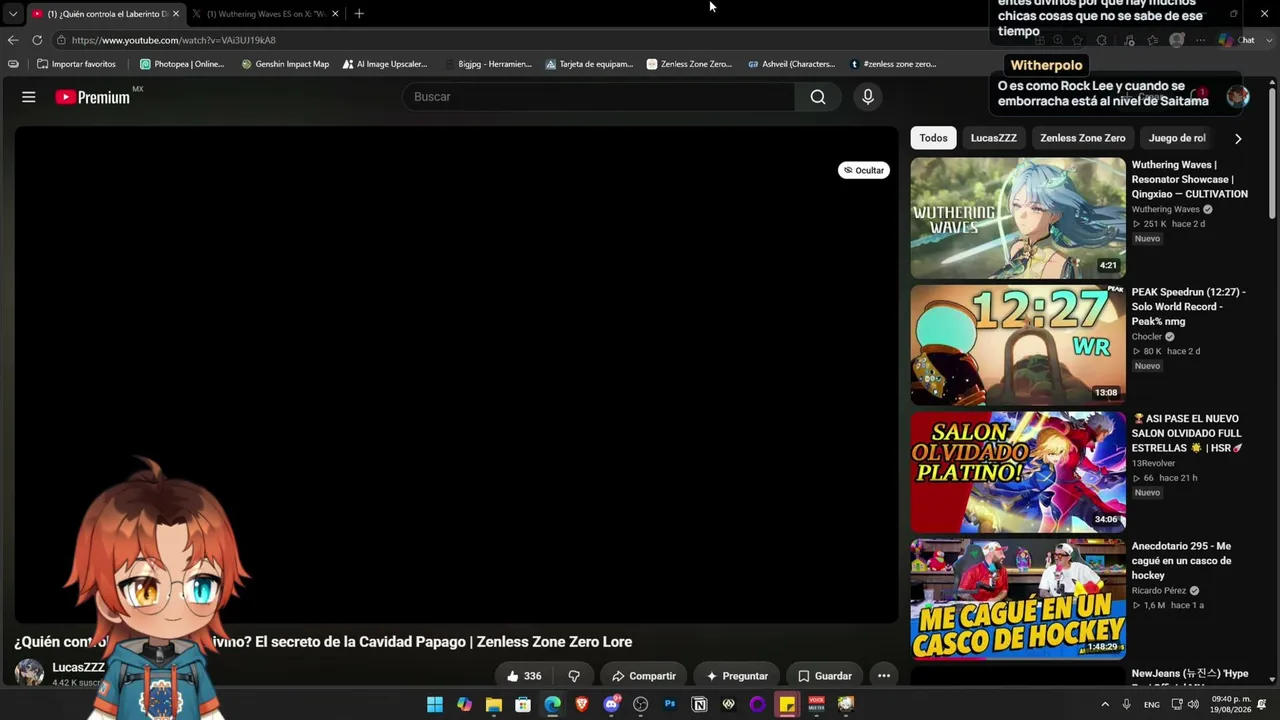The height and width of the screenshot is (720, 1280).
Task: Like the video with thumbs-up button
Action: [x=525, y=676]
